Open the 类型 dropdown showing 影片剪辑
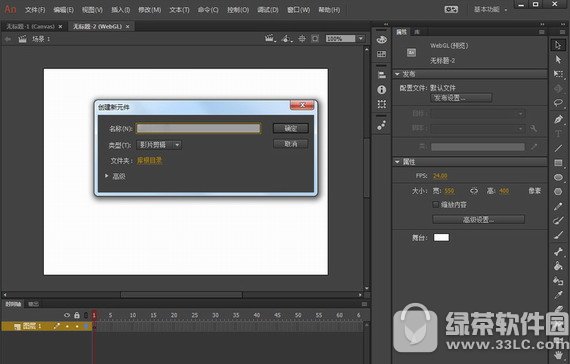This screenshot has width=570, height=364. 159,145
